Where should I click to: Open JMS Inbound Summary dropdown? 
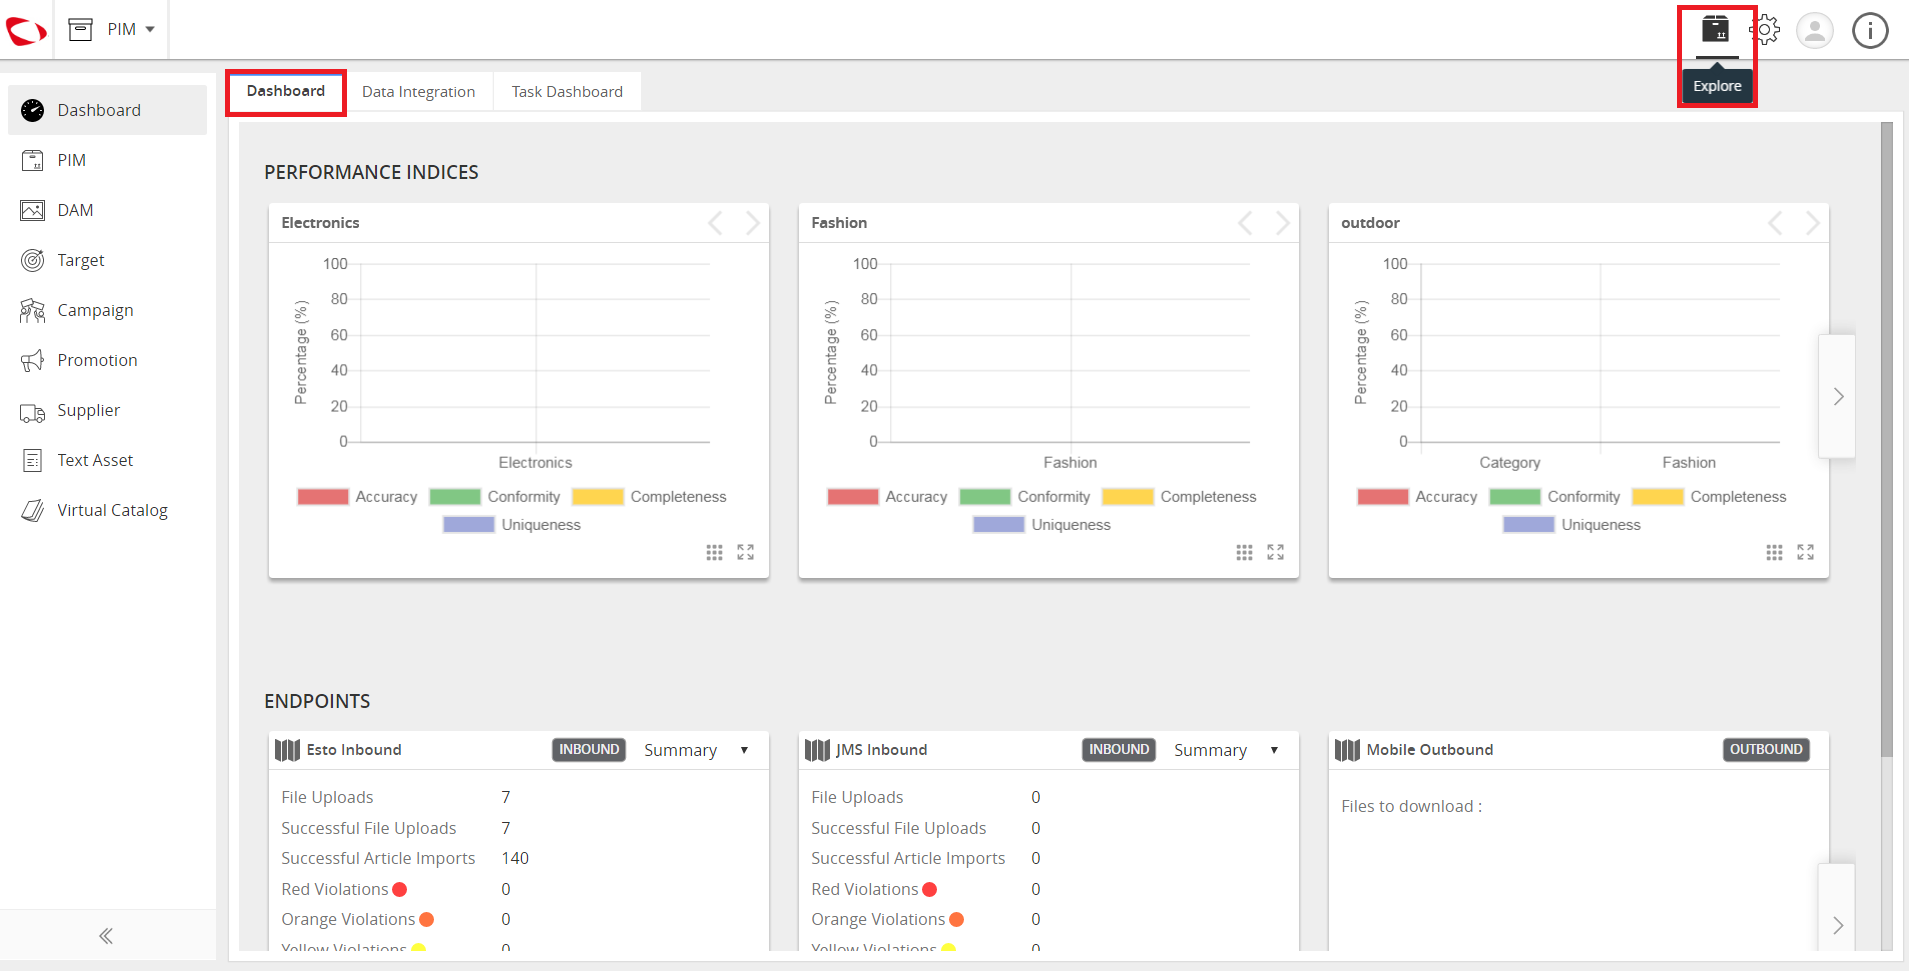click(1226, 750)
